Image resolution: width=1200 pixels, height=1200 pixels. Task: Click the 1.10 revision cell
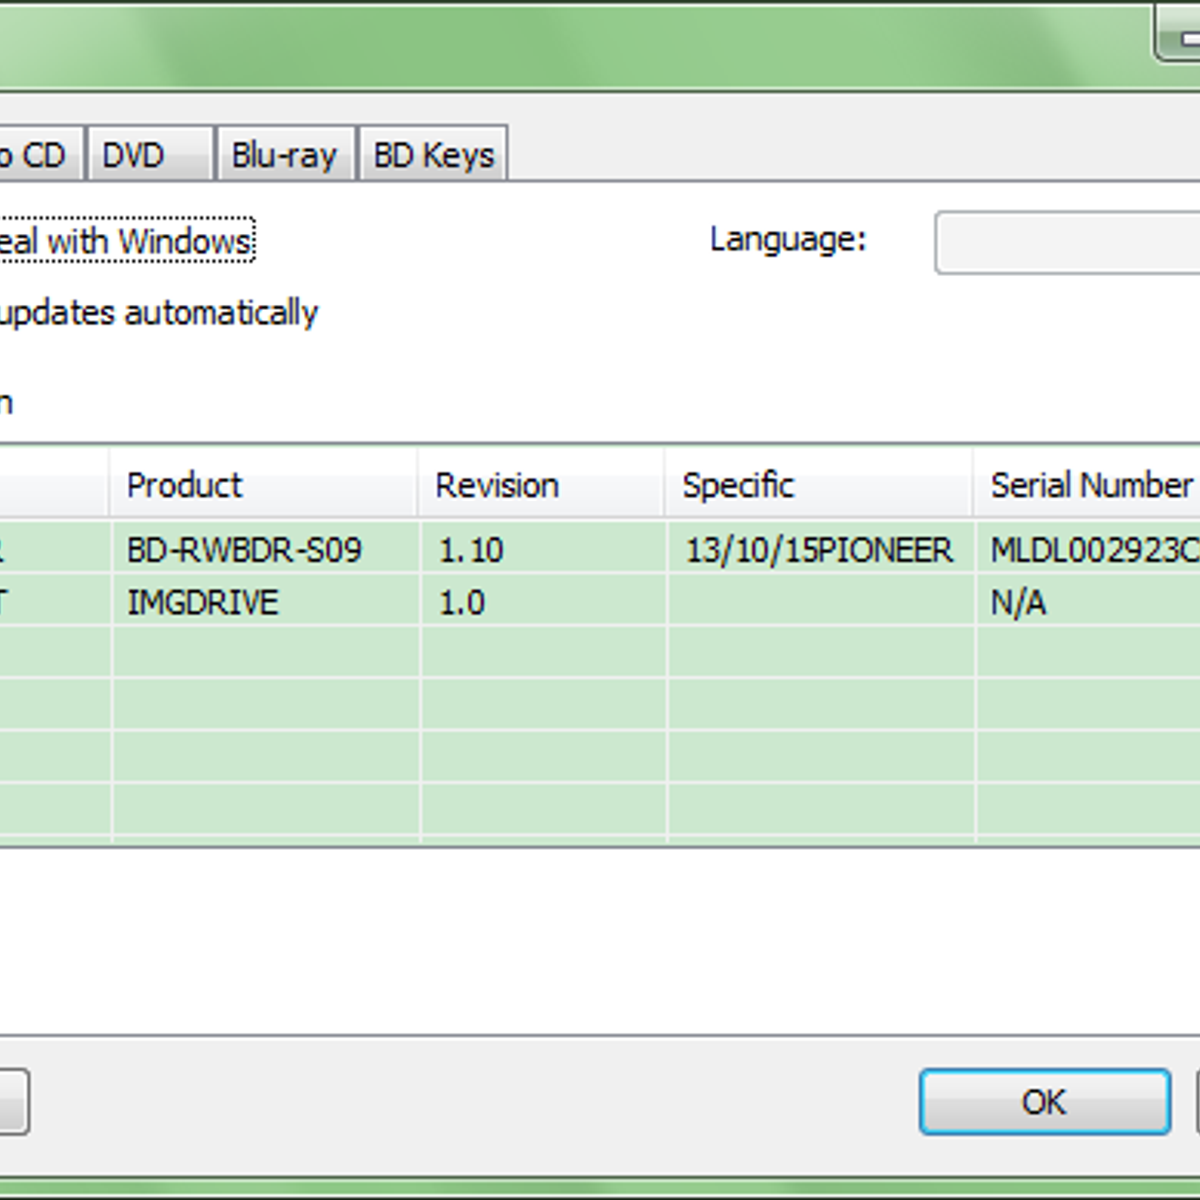(471, 550)
